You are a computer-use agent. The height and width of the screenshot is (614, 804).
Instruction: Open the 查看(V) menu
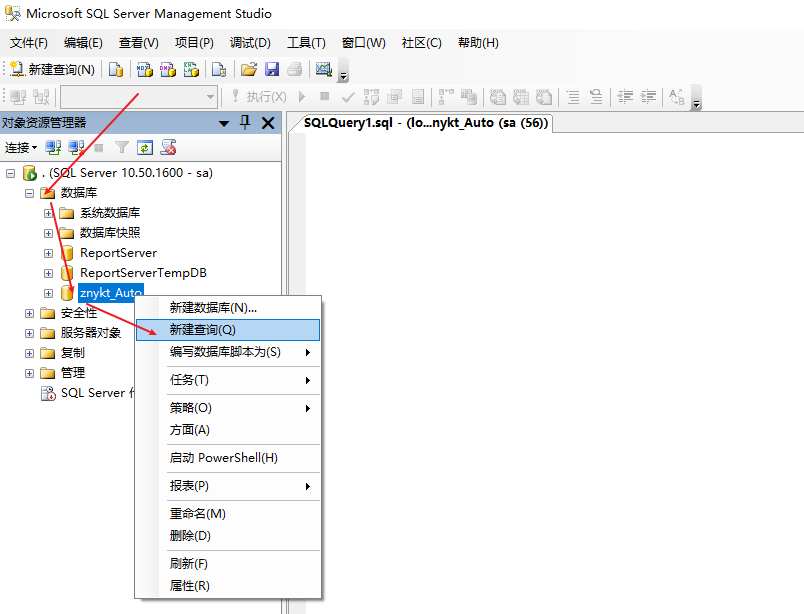138,43
